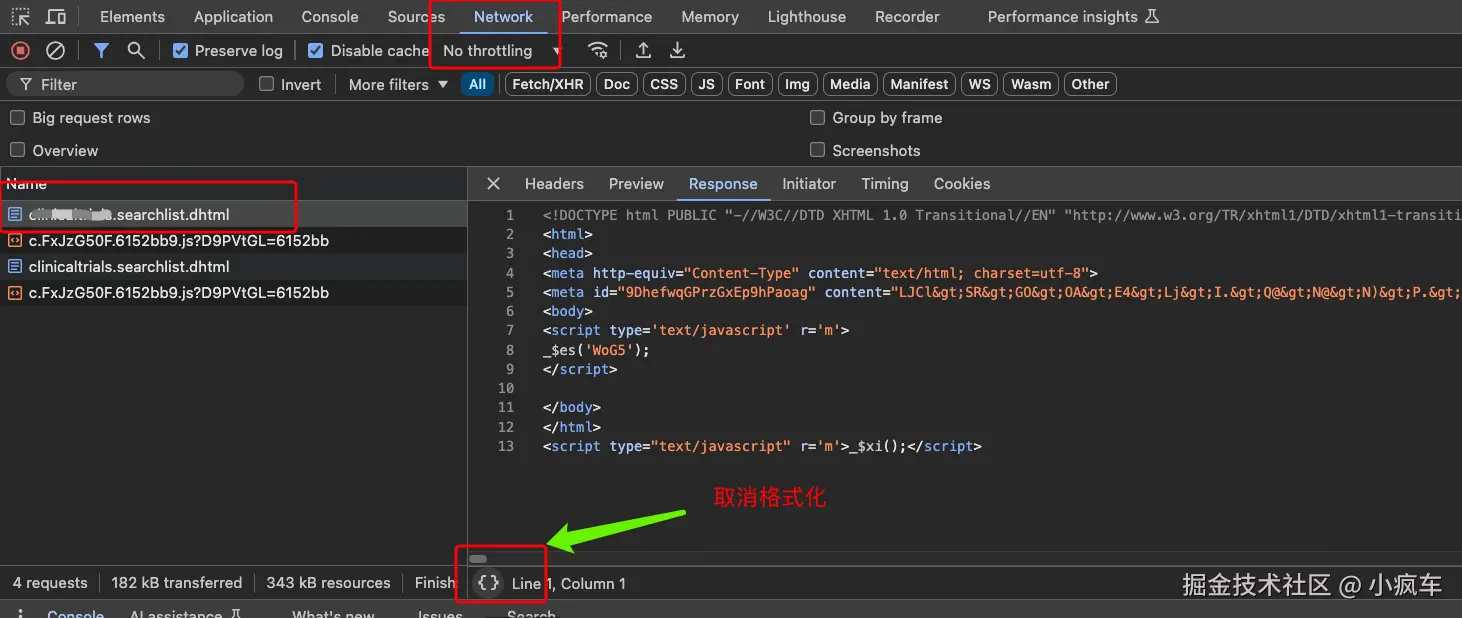The height and width of the screenshot is (618, 1462).
Task: Click code line number 7
Action: tap(510, 330)
